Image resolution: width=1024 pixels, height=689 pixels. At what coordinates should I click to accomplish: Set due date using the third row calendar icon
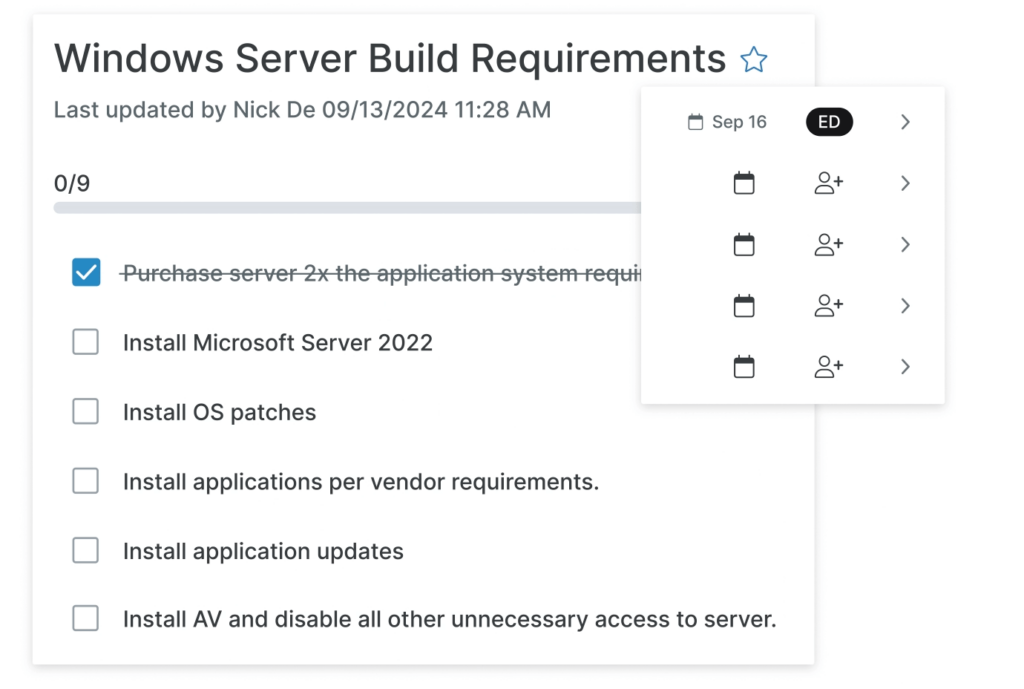(x=744, y=245)
